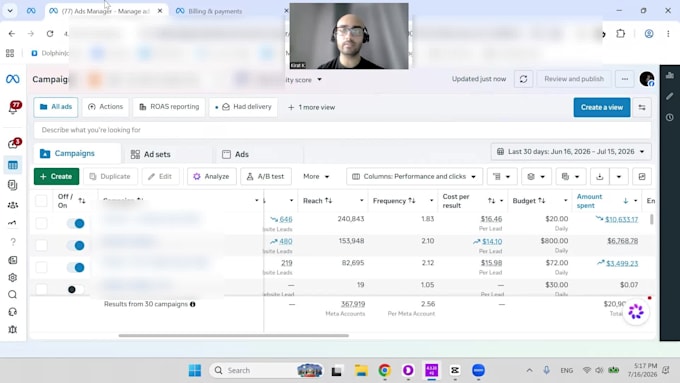Click the export download icon
Viewport: 680px width, 383px height.
pyautogui.click(x=600, y=177)
